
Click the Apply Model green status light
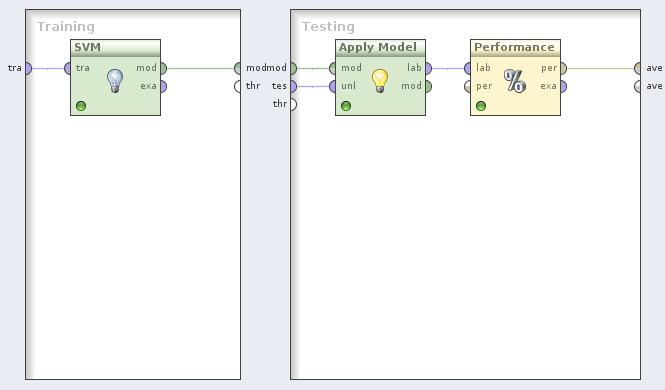346,106
